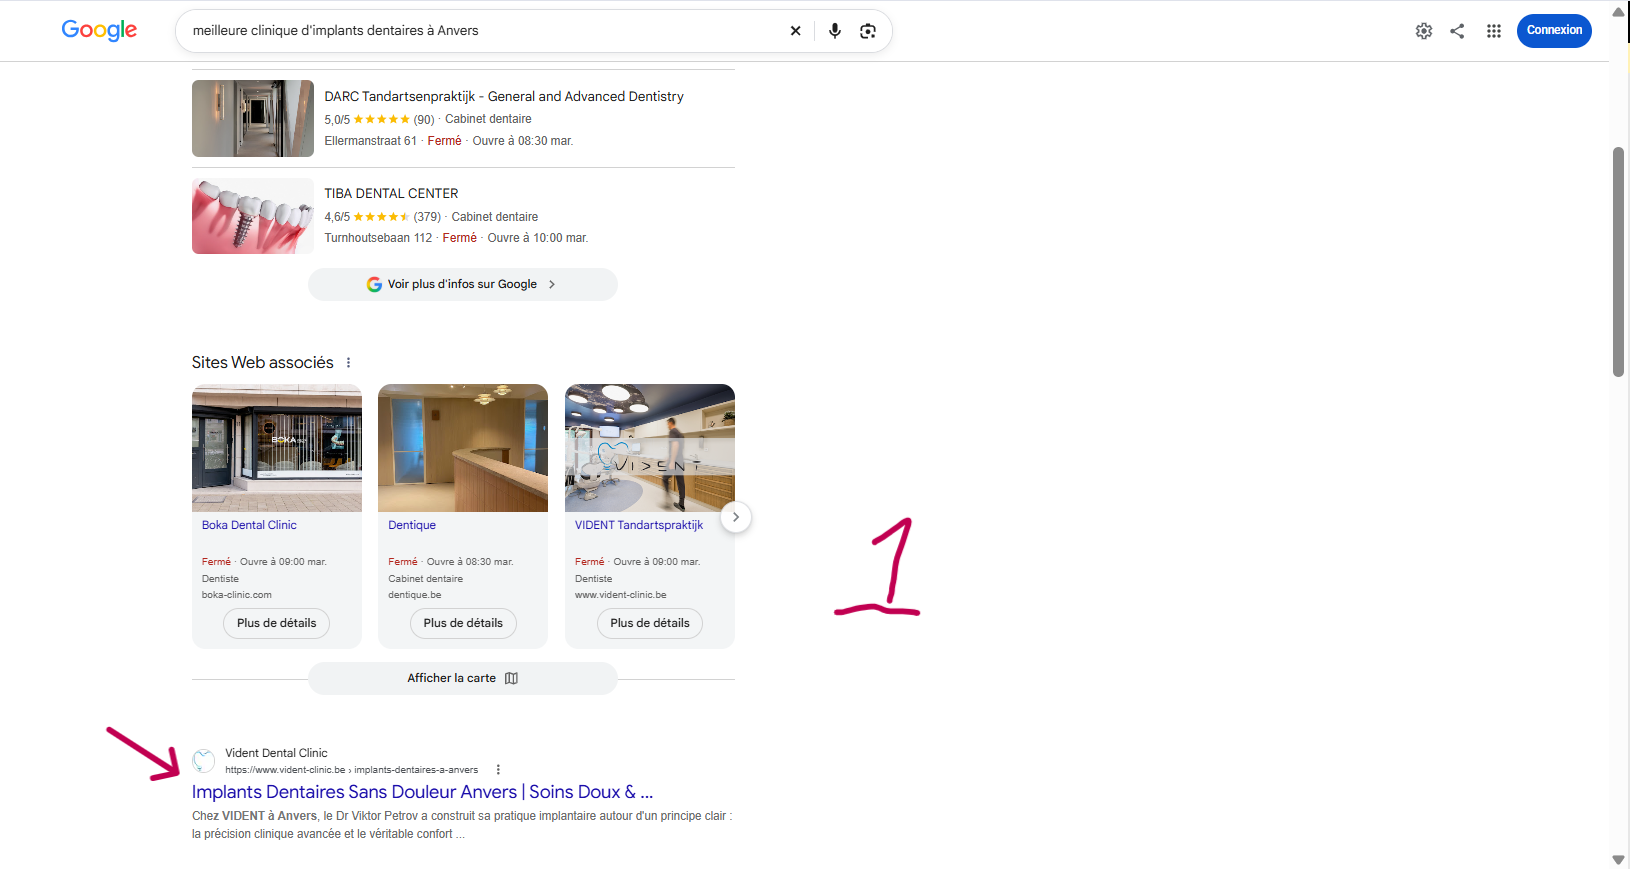Click Plus de détails for Boka Dental Clinic

pos(276,623)
